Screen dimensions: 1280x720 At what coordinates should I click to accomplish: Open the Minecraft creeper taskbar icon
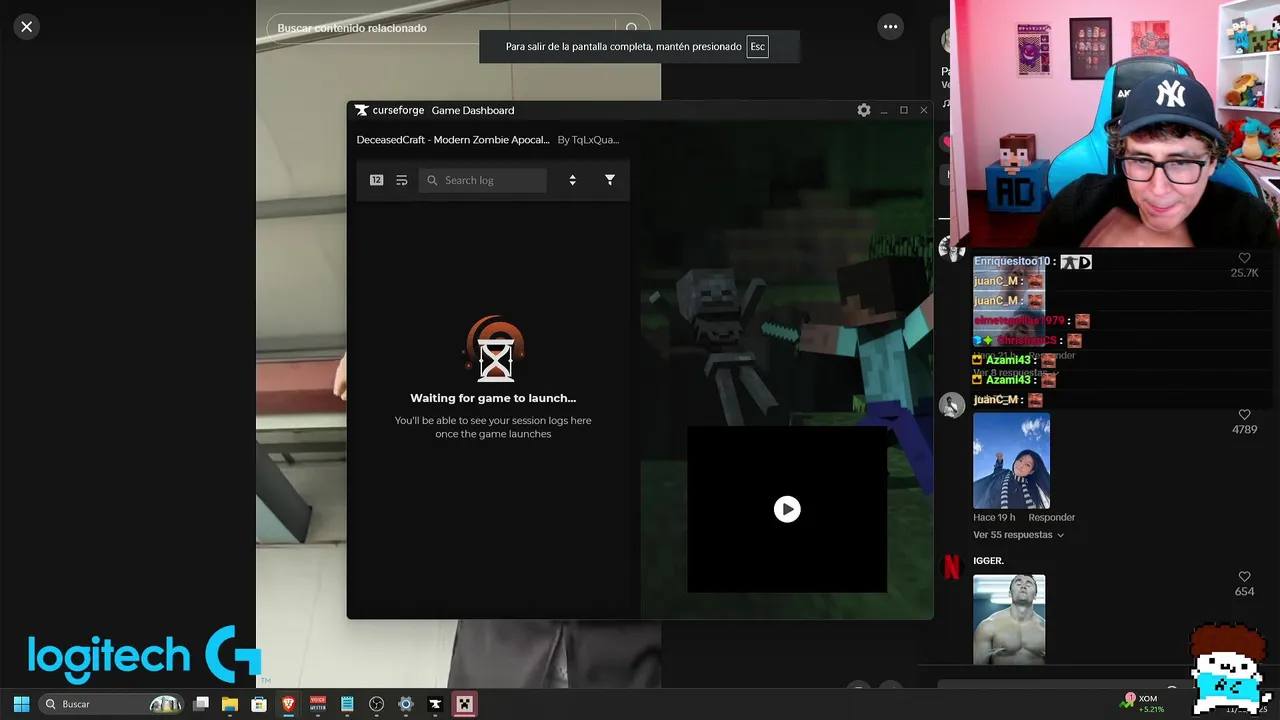point(464,704)
